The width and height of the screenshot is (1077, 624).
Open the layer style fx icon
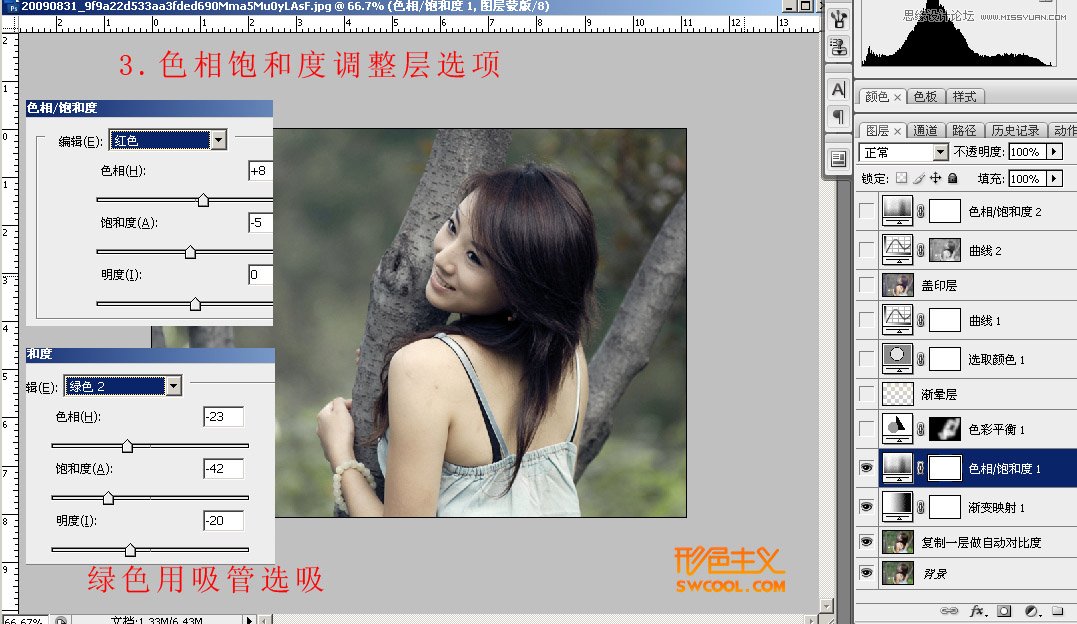(x=976, y=610)
